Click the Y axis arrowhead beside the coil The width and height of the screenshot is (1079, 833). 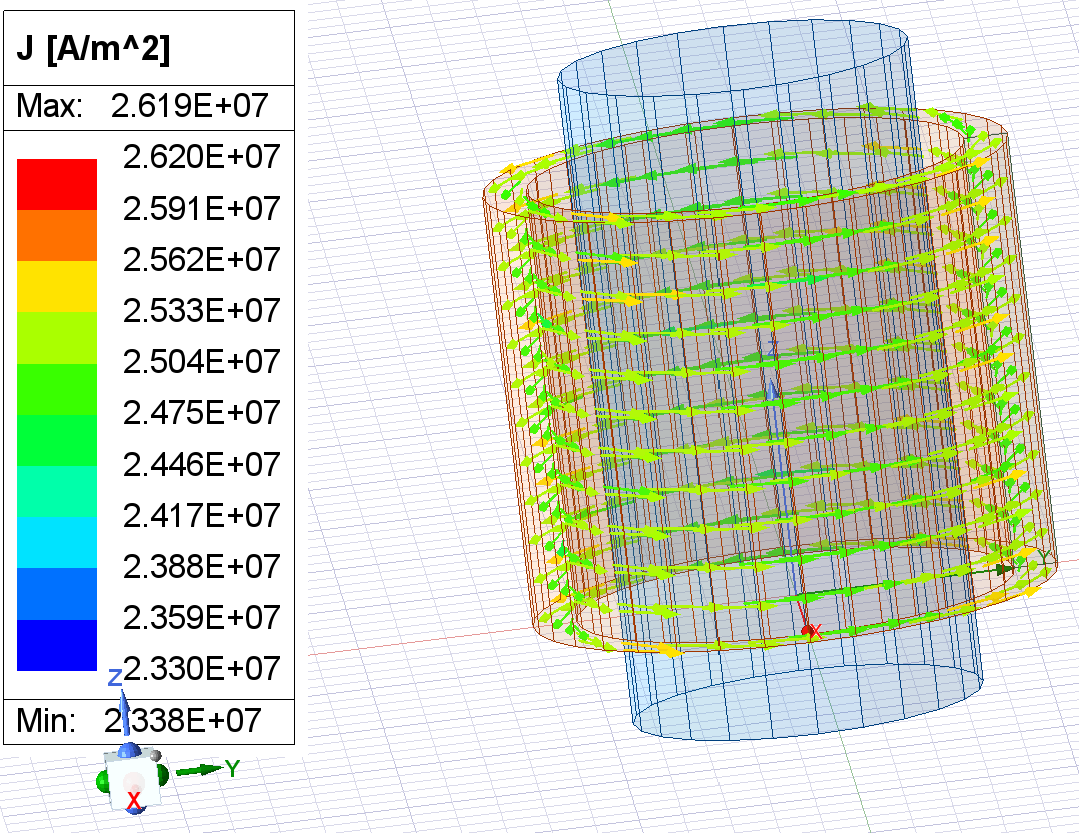(x=1005, y=568)
